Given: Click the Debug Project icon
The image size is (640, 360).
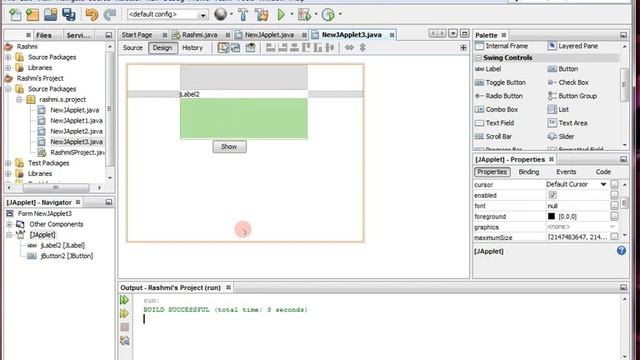Looking at the screenshot, I should pyautogui.click(x=304, y=15).
